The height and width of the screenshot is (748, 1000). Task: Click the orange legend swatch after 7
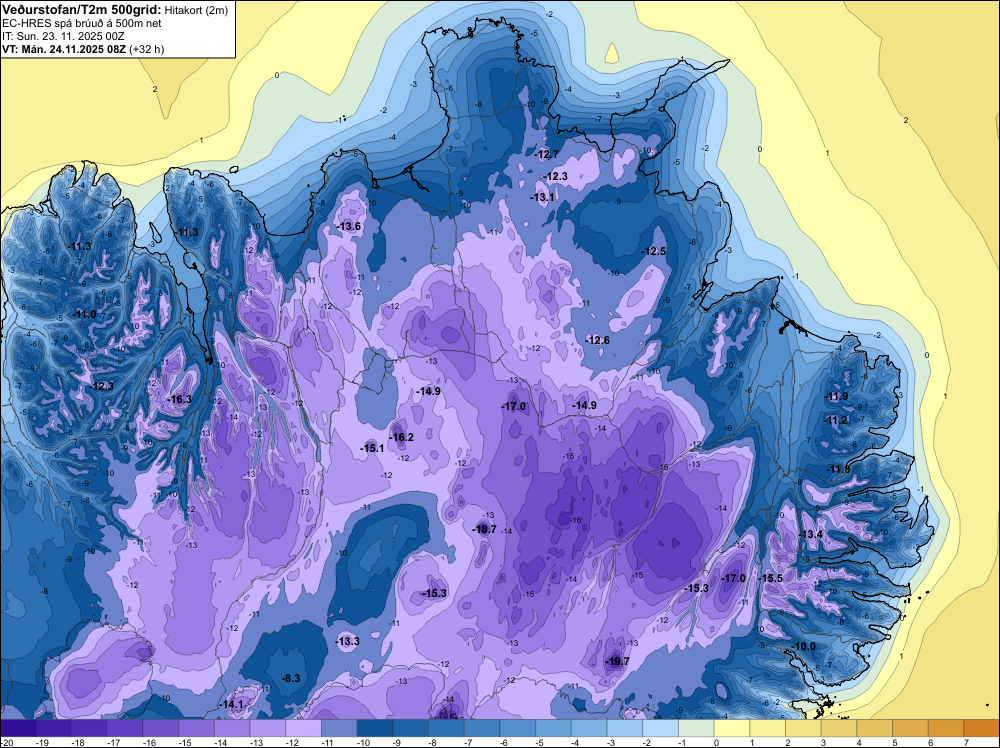coord(982,728)
